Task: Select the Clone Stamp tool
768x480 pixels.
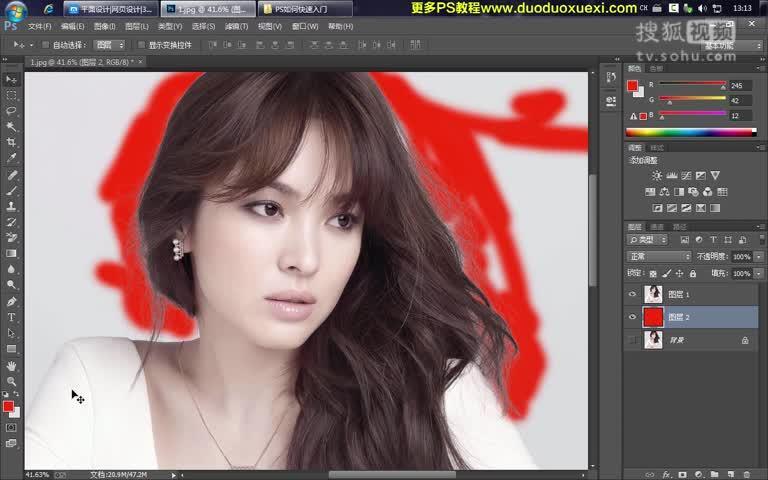Action: [x=11, y=206]
